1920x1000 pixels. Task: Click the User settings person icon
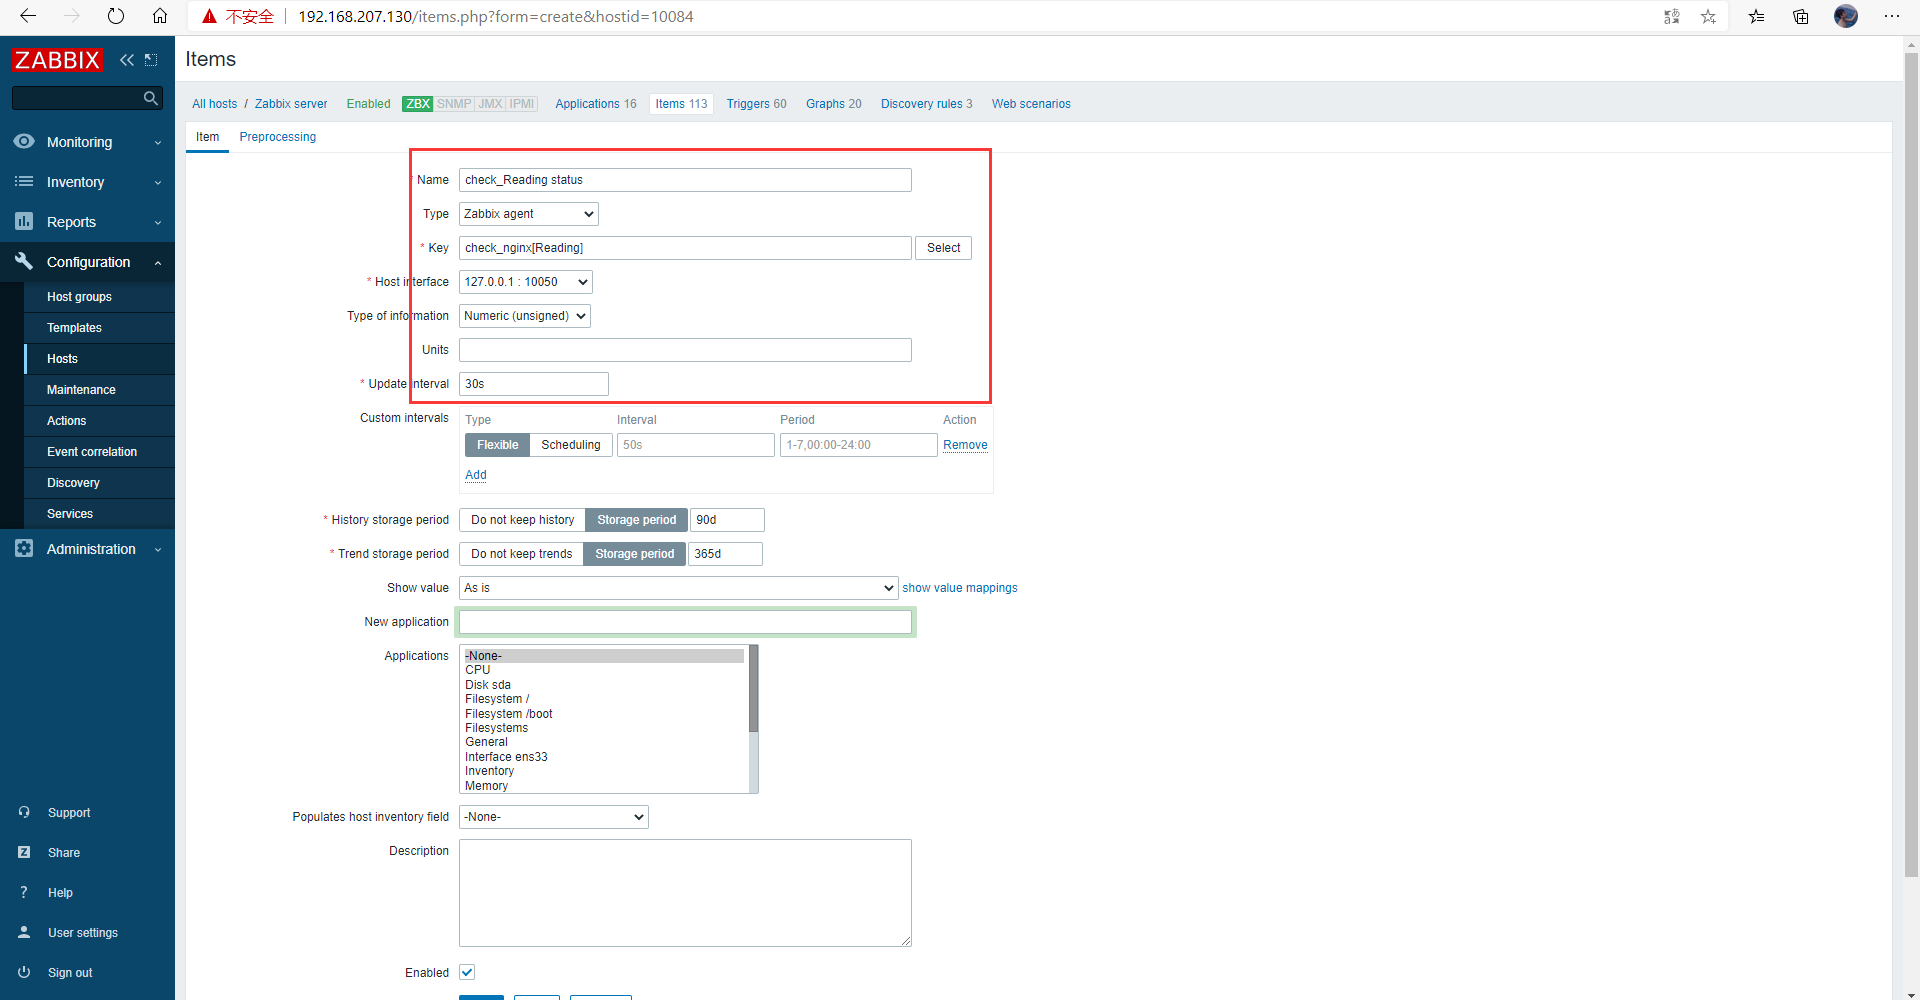click(24, 933)
